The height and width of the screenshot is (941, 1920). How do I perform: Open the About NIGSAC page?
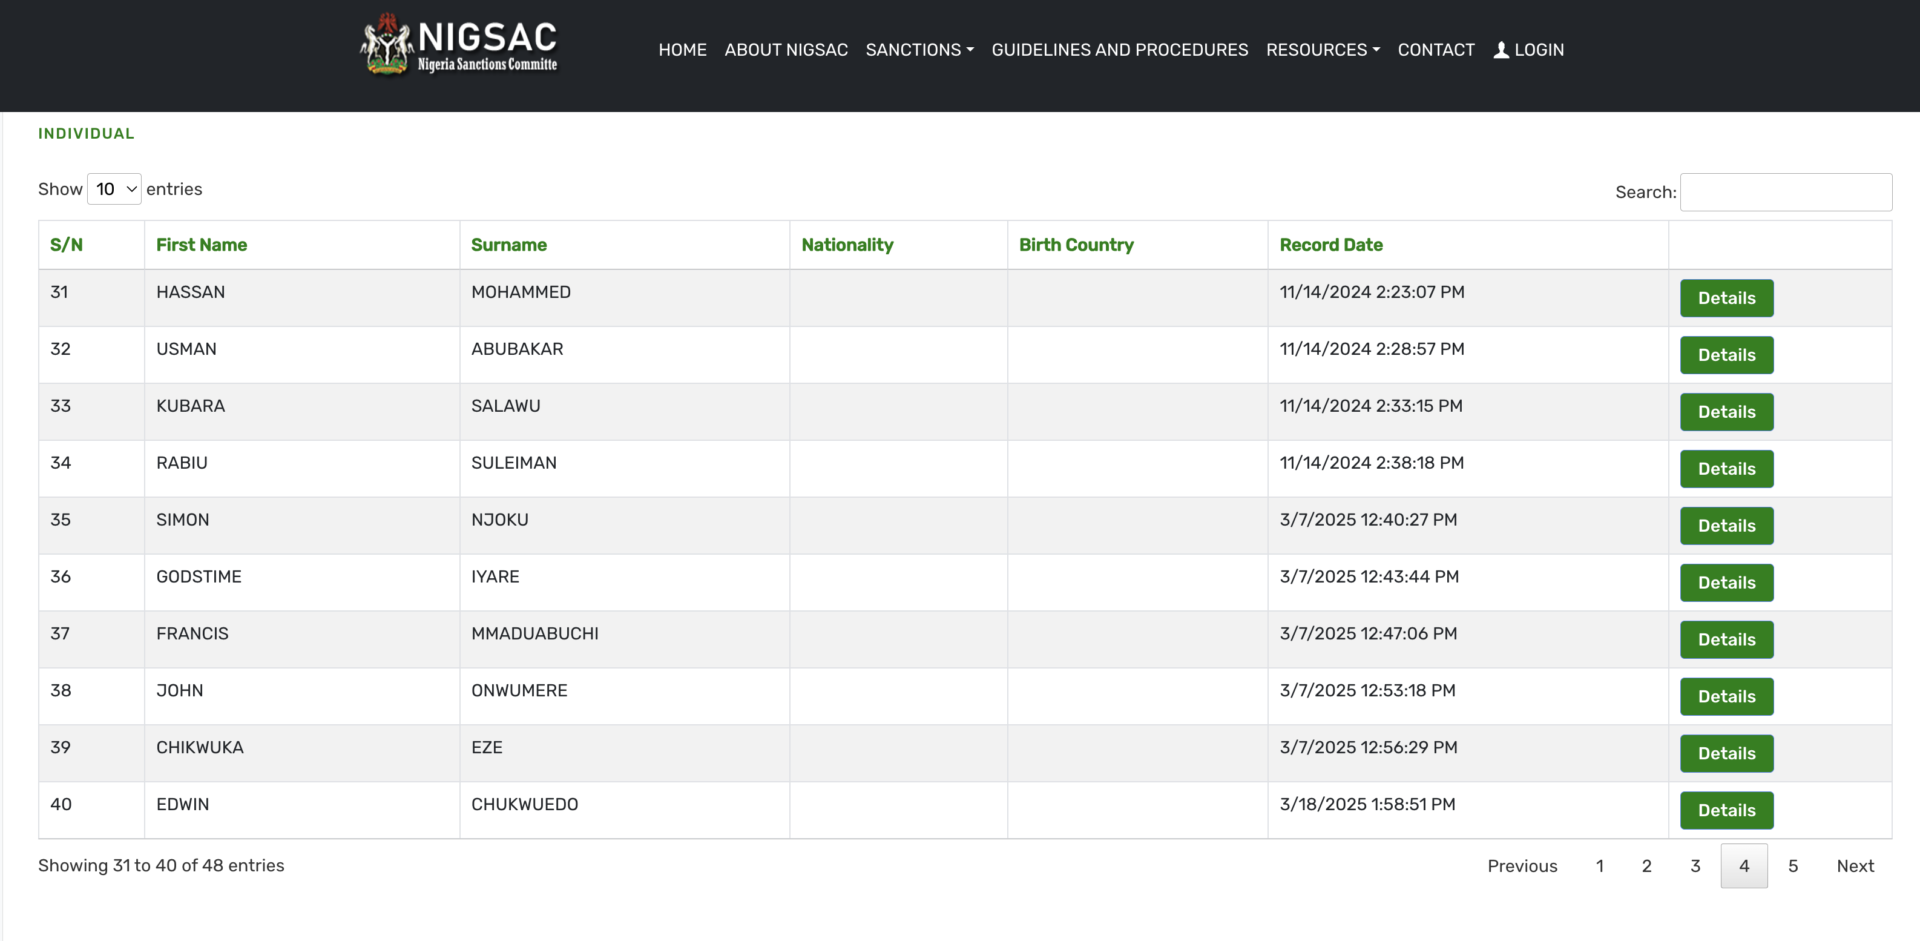[786, 50]
